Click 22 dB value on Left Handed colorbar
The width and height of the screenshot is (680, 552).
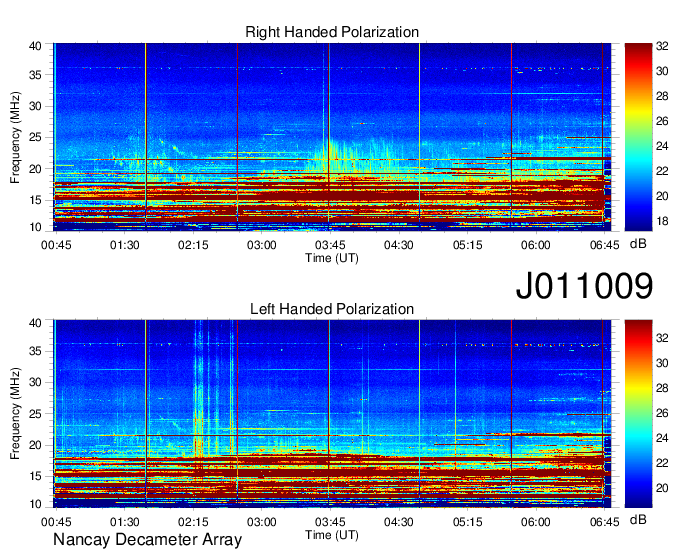pyautogui.click(x=662, y=463)
